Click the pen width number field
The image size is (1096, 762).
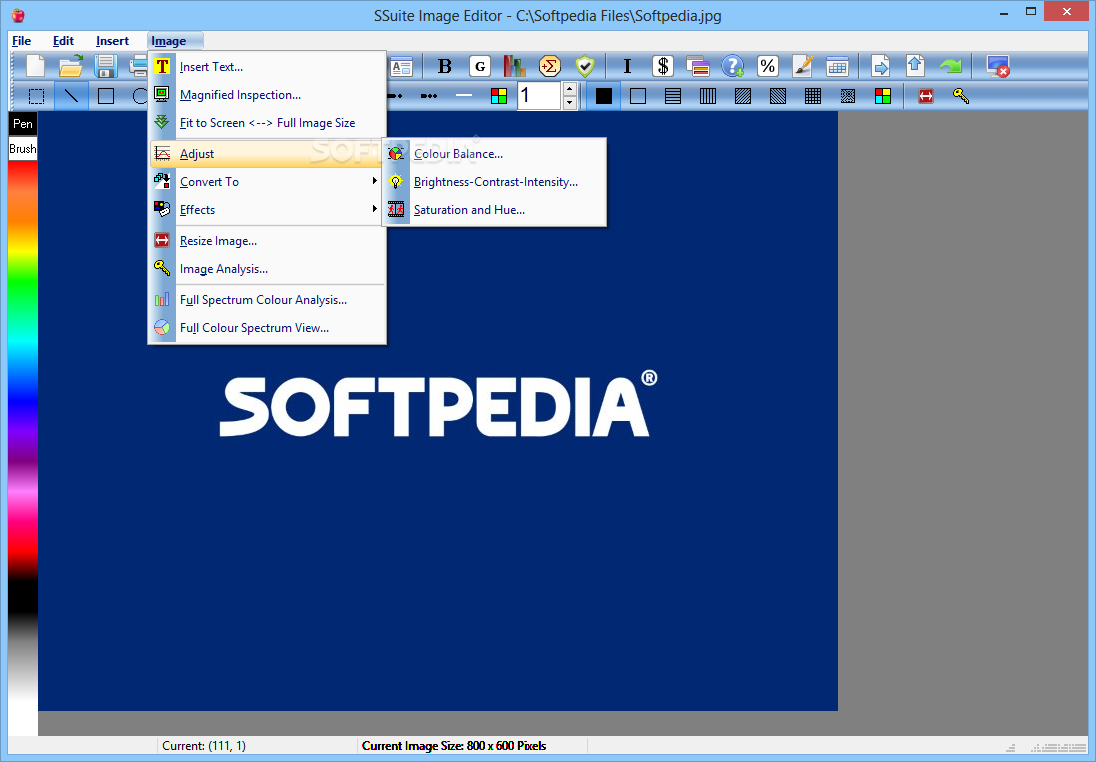click(538, 96)
